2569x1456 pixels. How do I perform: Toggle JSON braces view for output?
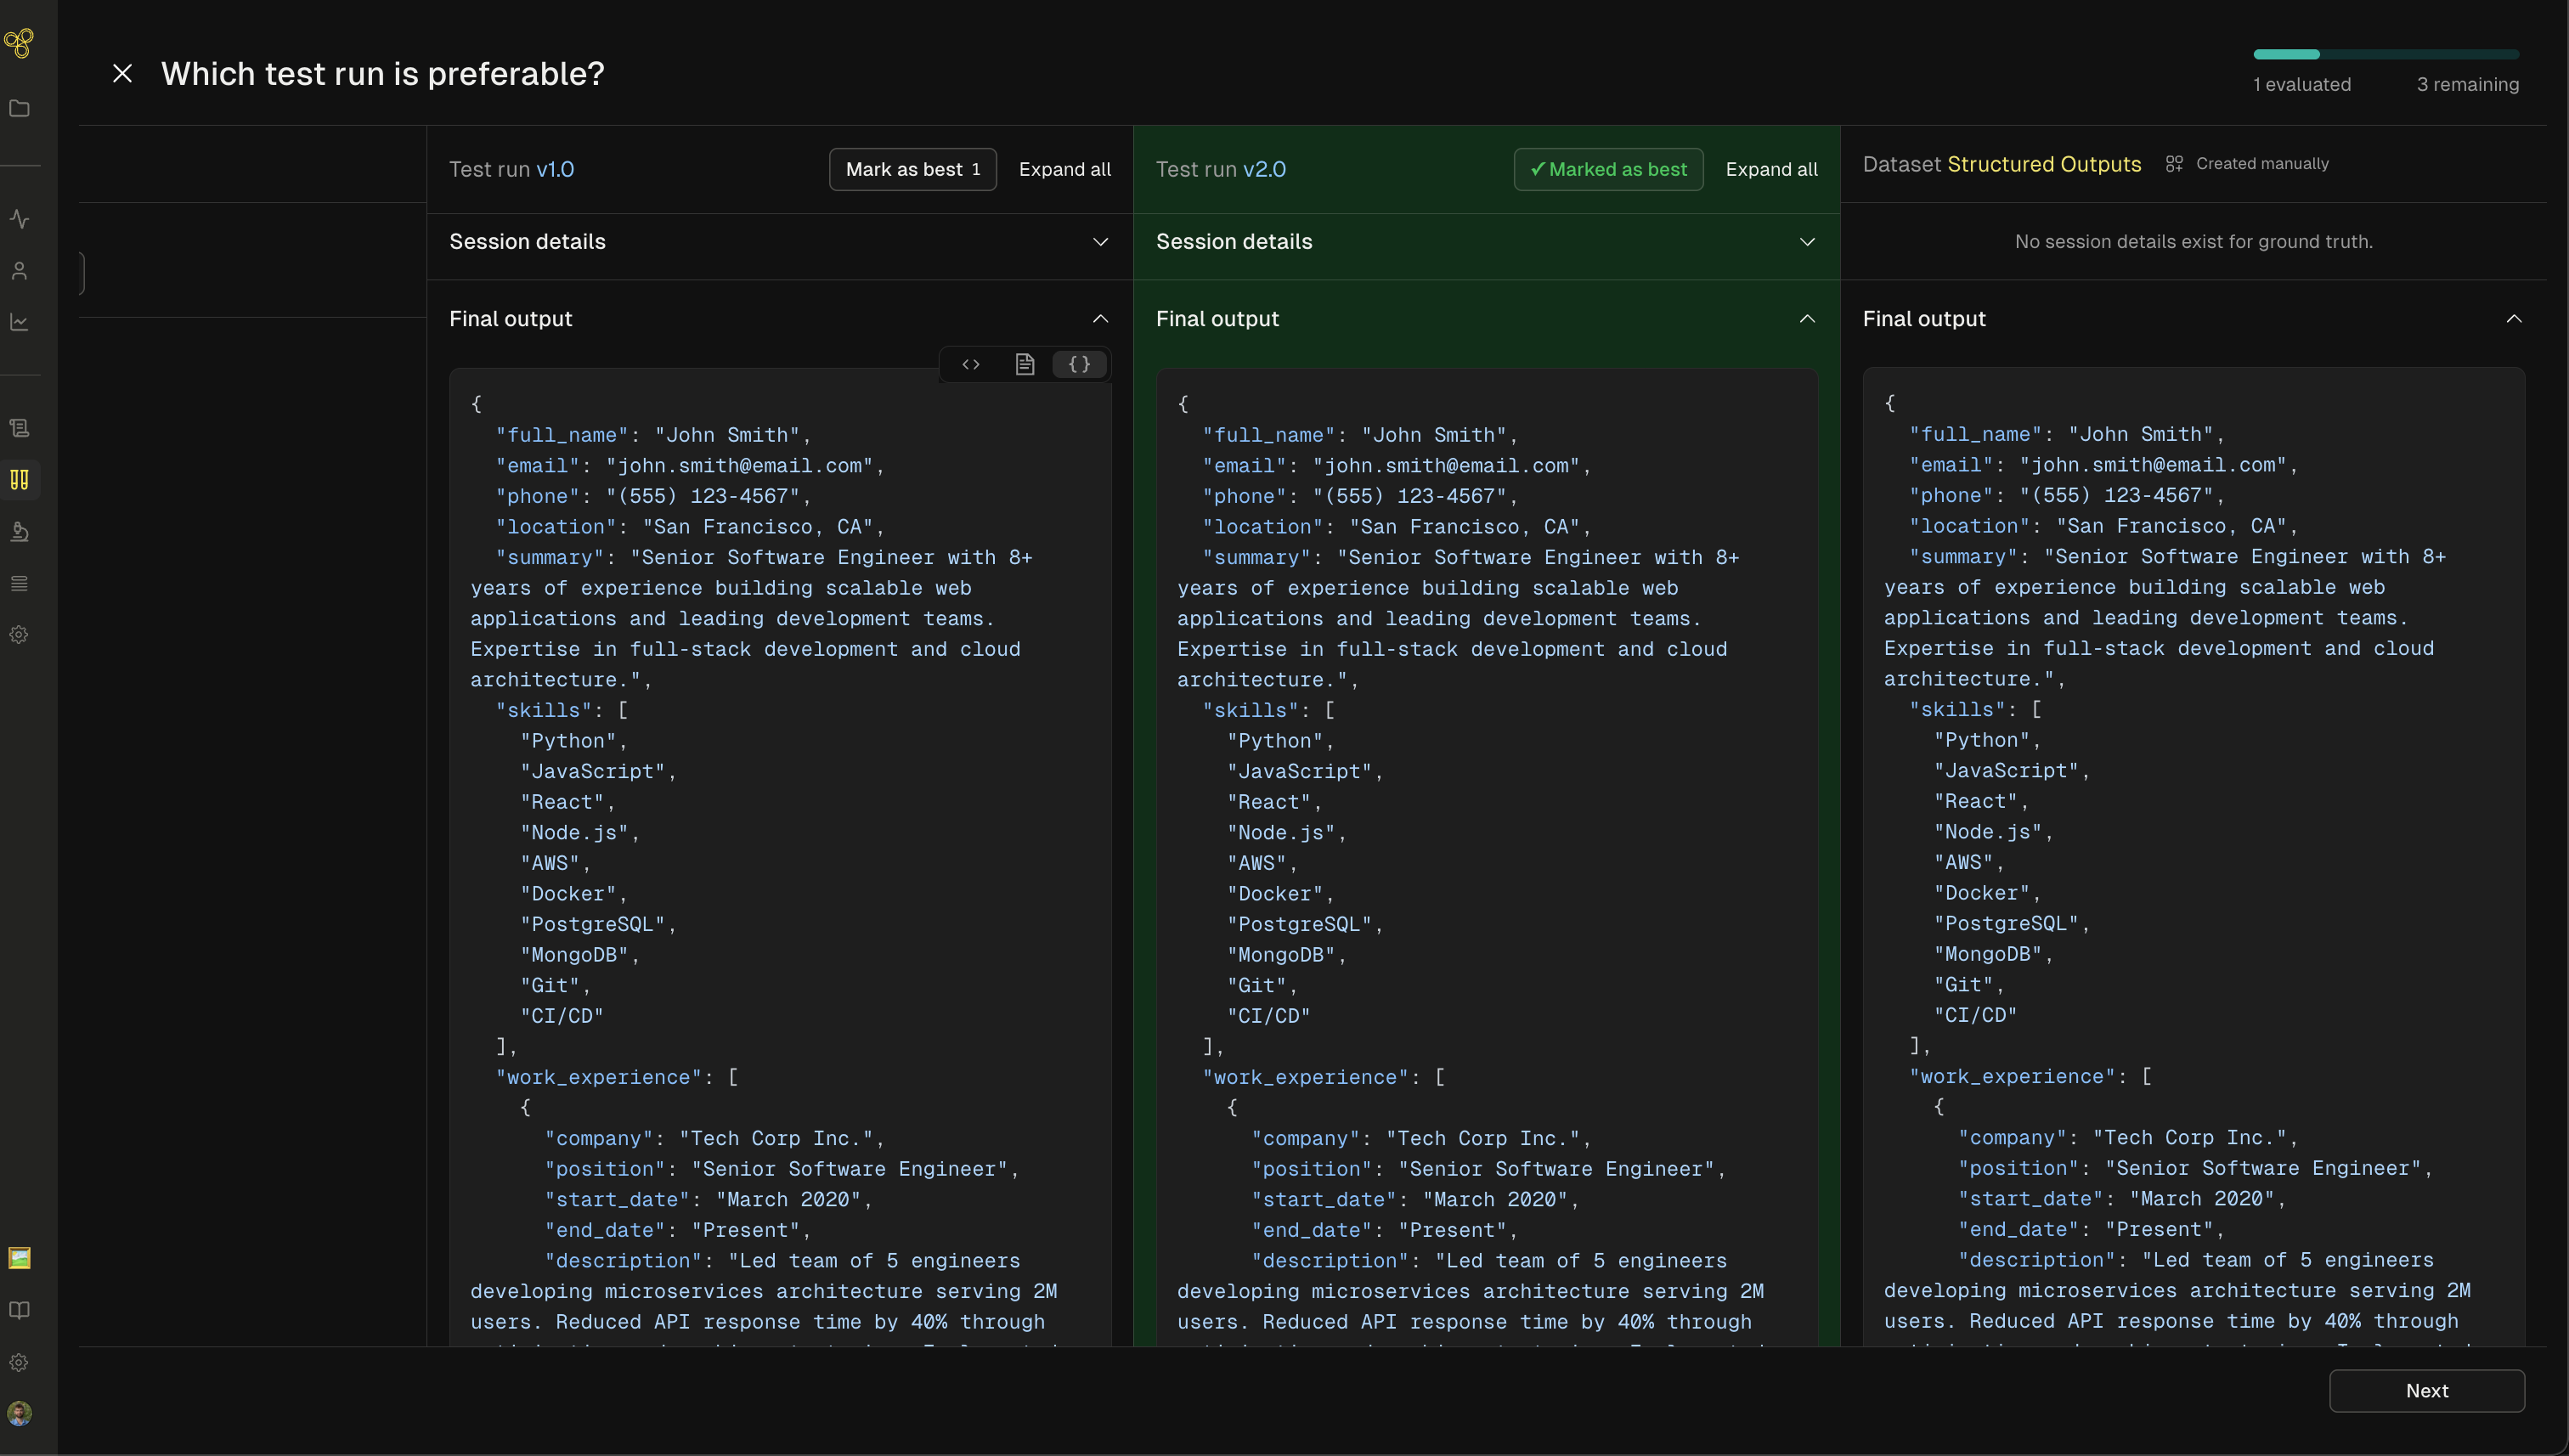click(1079, 364)
